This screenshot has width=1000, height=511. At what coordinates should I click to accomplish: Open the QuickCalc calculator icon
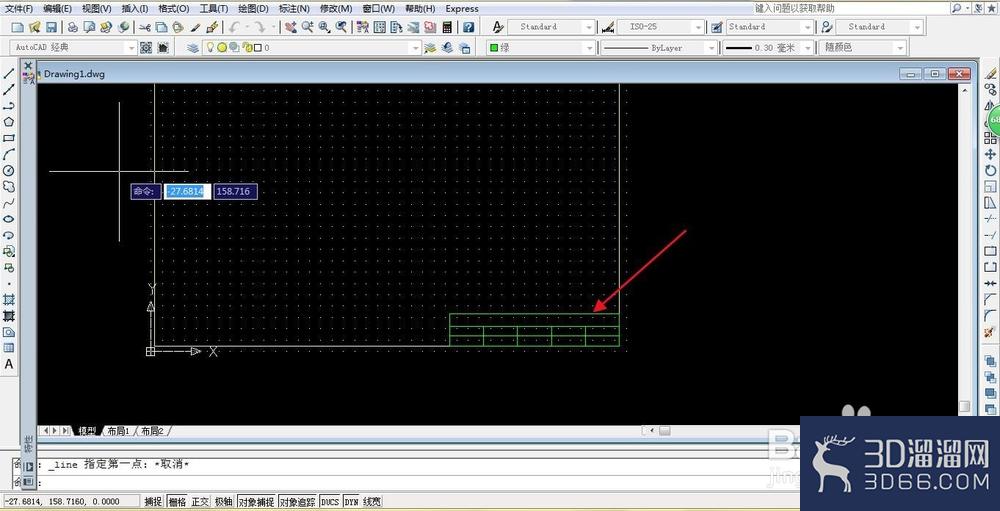coord(447,27)
